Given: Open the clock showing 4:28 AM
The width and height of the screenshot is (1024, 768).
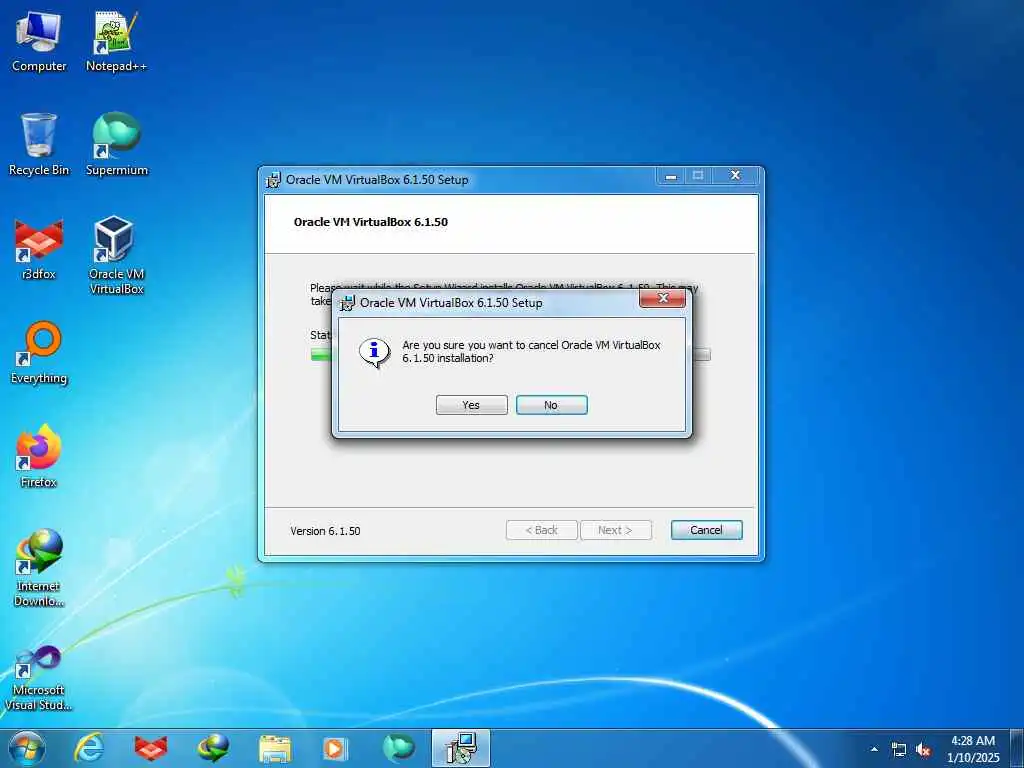Looking at the screenshot, I should [x=973, y=748].
